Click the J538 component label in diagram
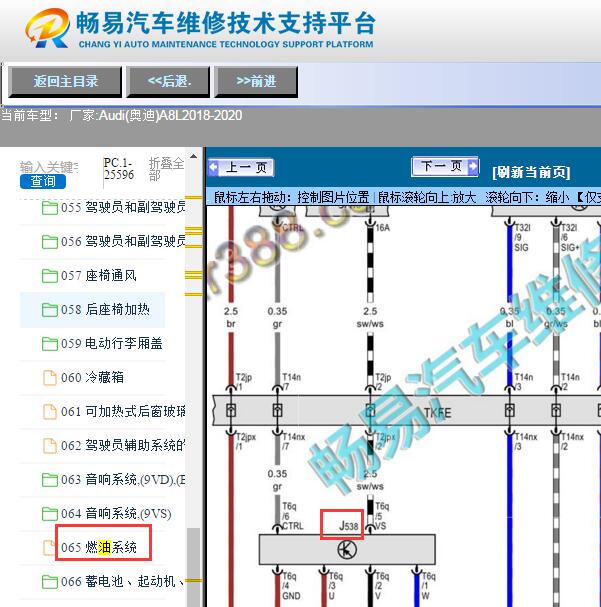601x607 pixels. click(x=349, y=526)
